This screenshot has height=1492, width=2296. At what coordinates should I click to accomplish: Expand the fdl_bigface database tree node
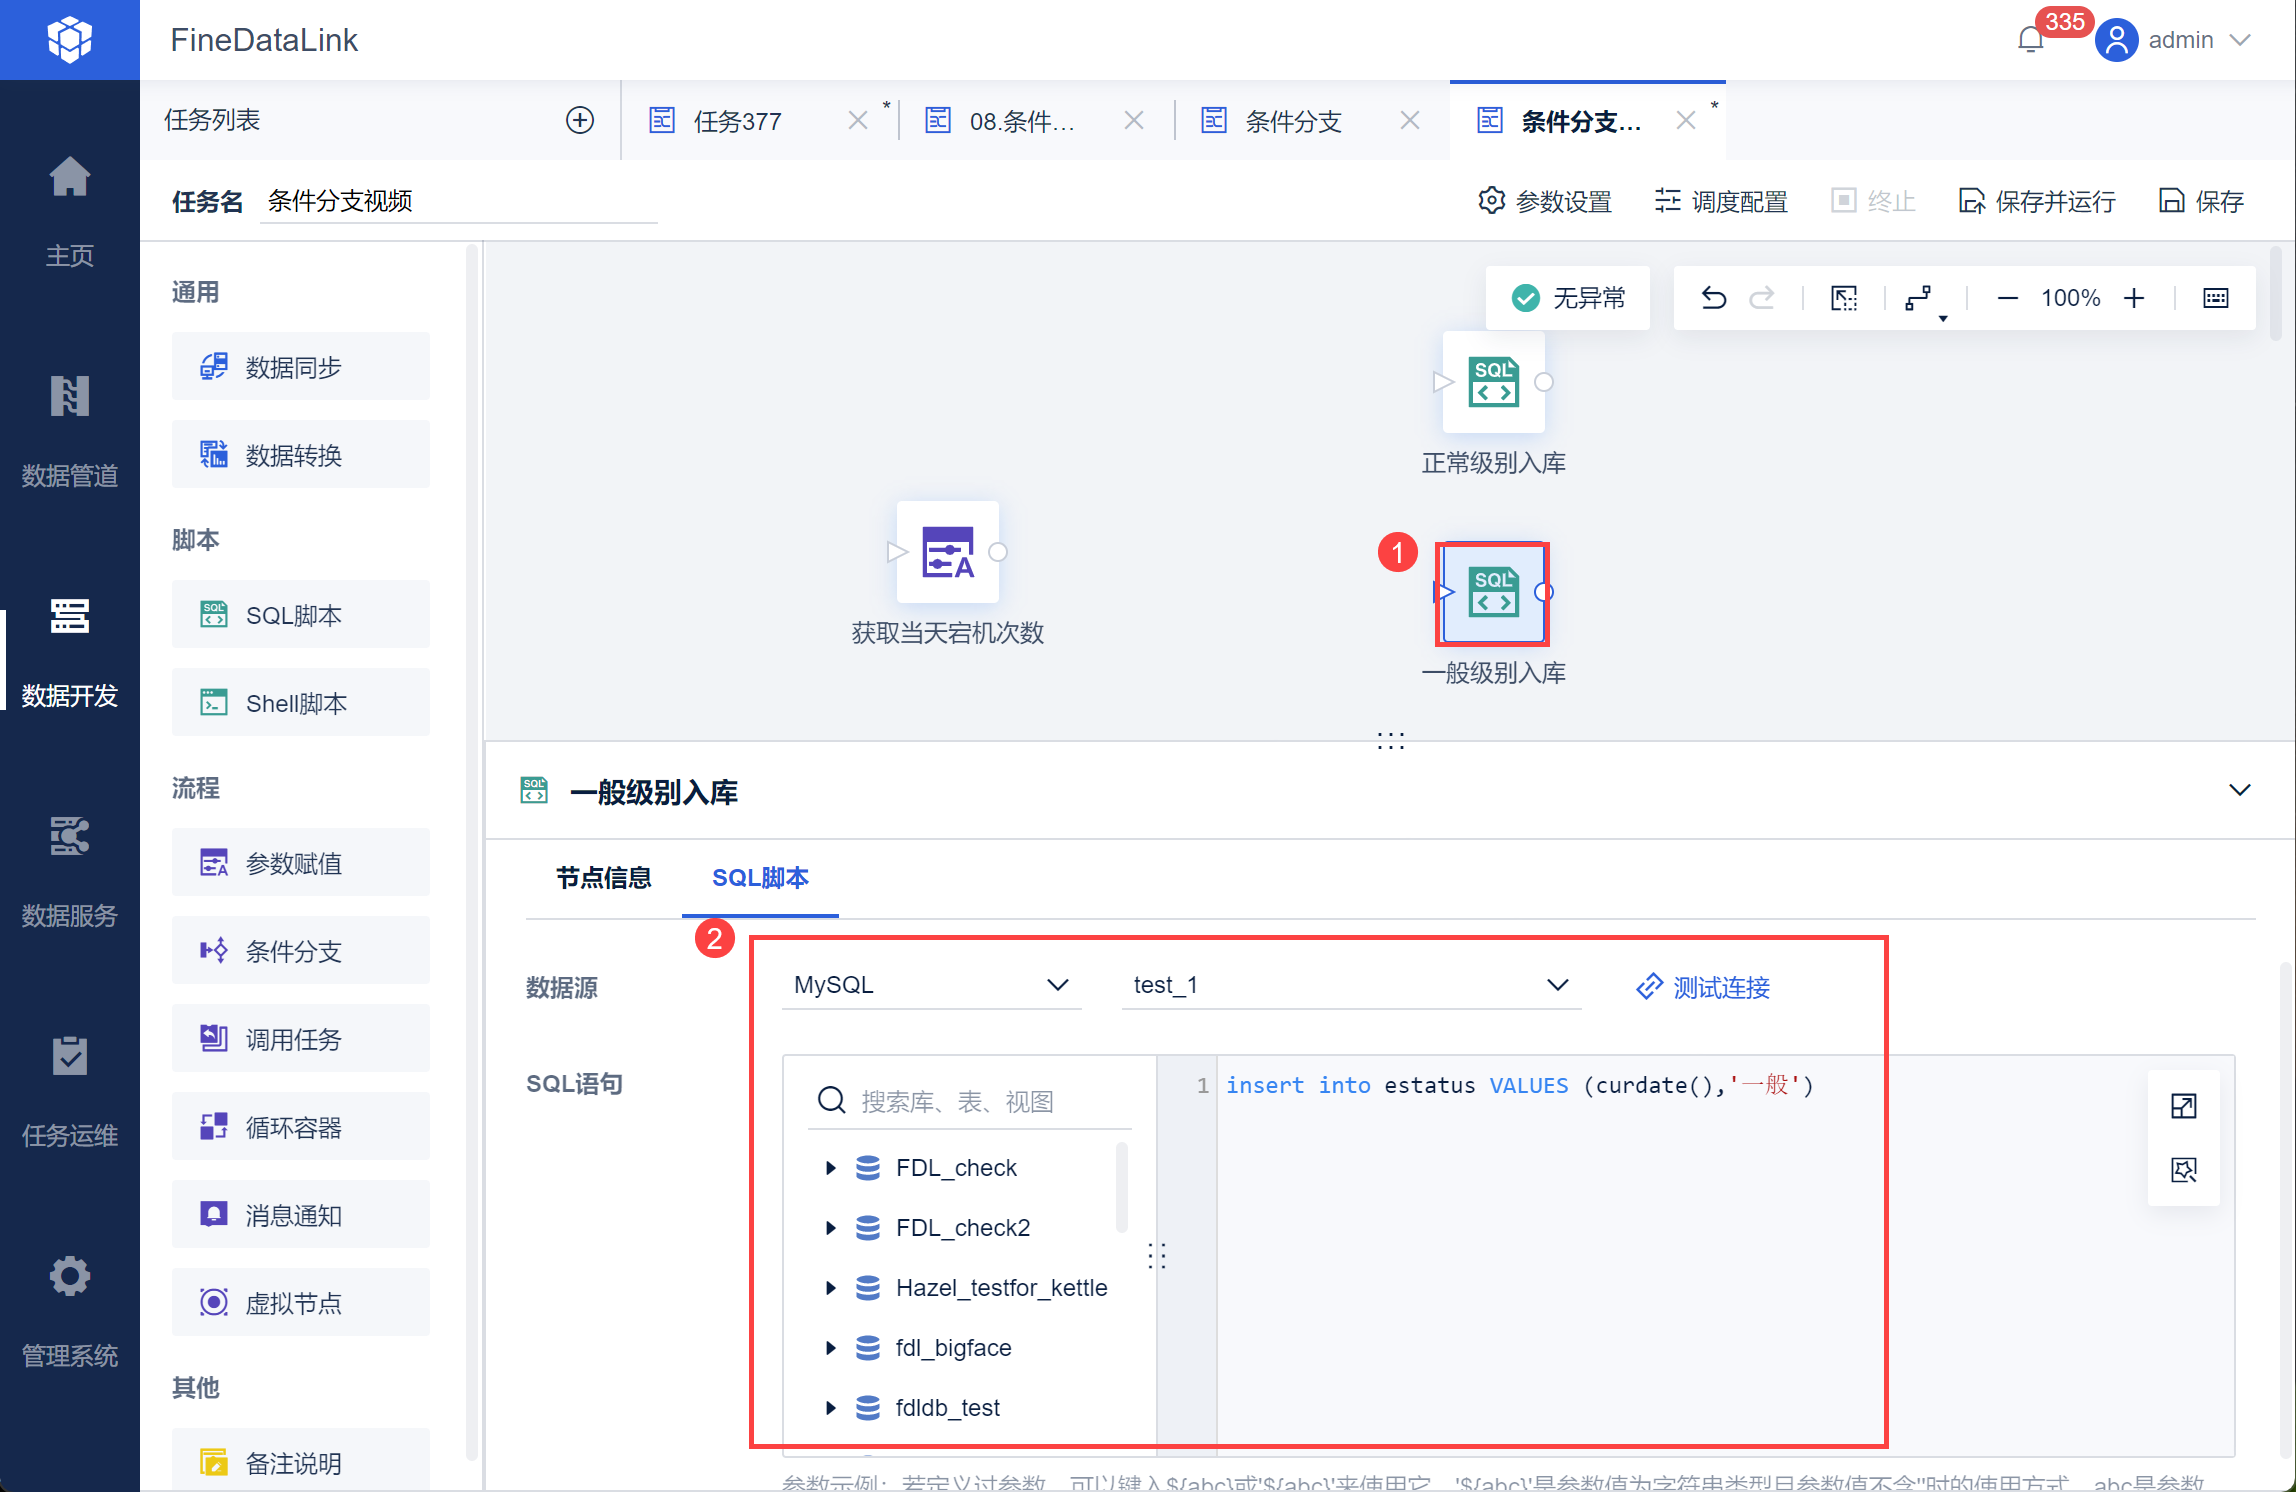click(x=830, y=1348)
